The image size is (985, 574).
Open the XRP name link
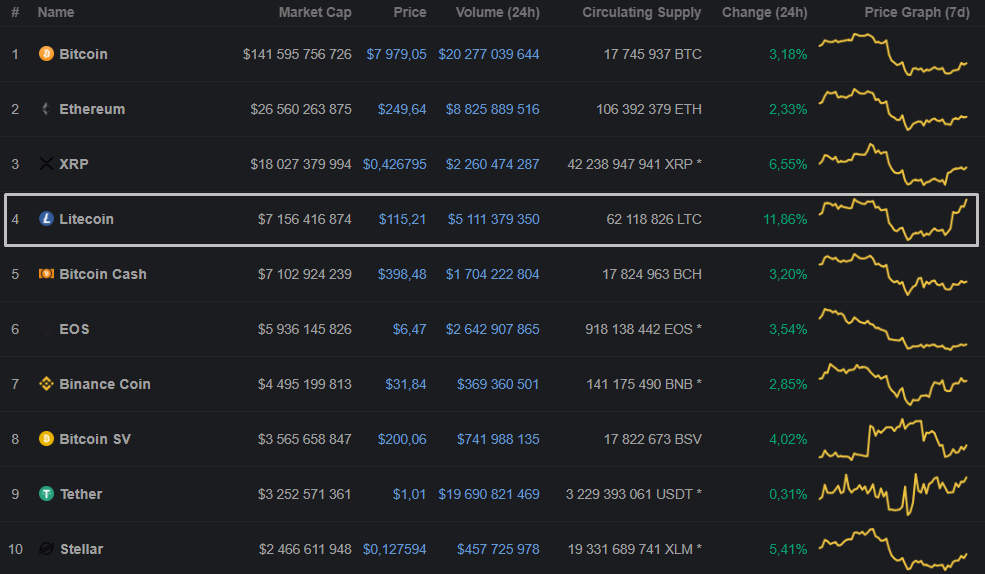tap(73, 164)
